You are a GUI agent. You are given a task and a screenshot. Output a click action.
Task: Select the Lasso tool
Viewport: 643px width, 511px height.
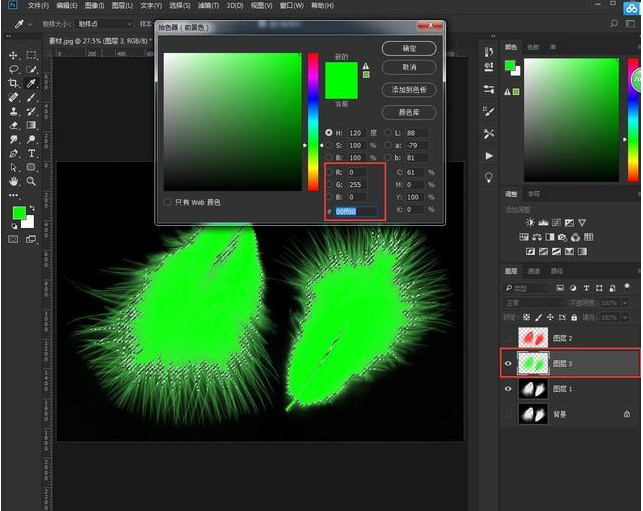[x=14, y=70]
